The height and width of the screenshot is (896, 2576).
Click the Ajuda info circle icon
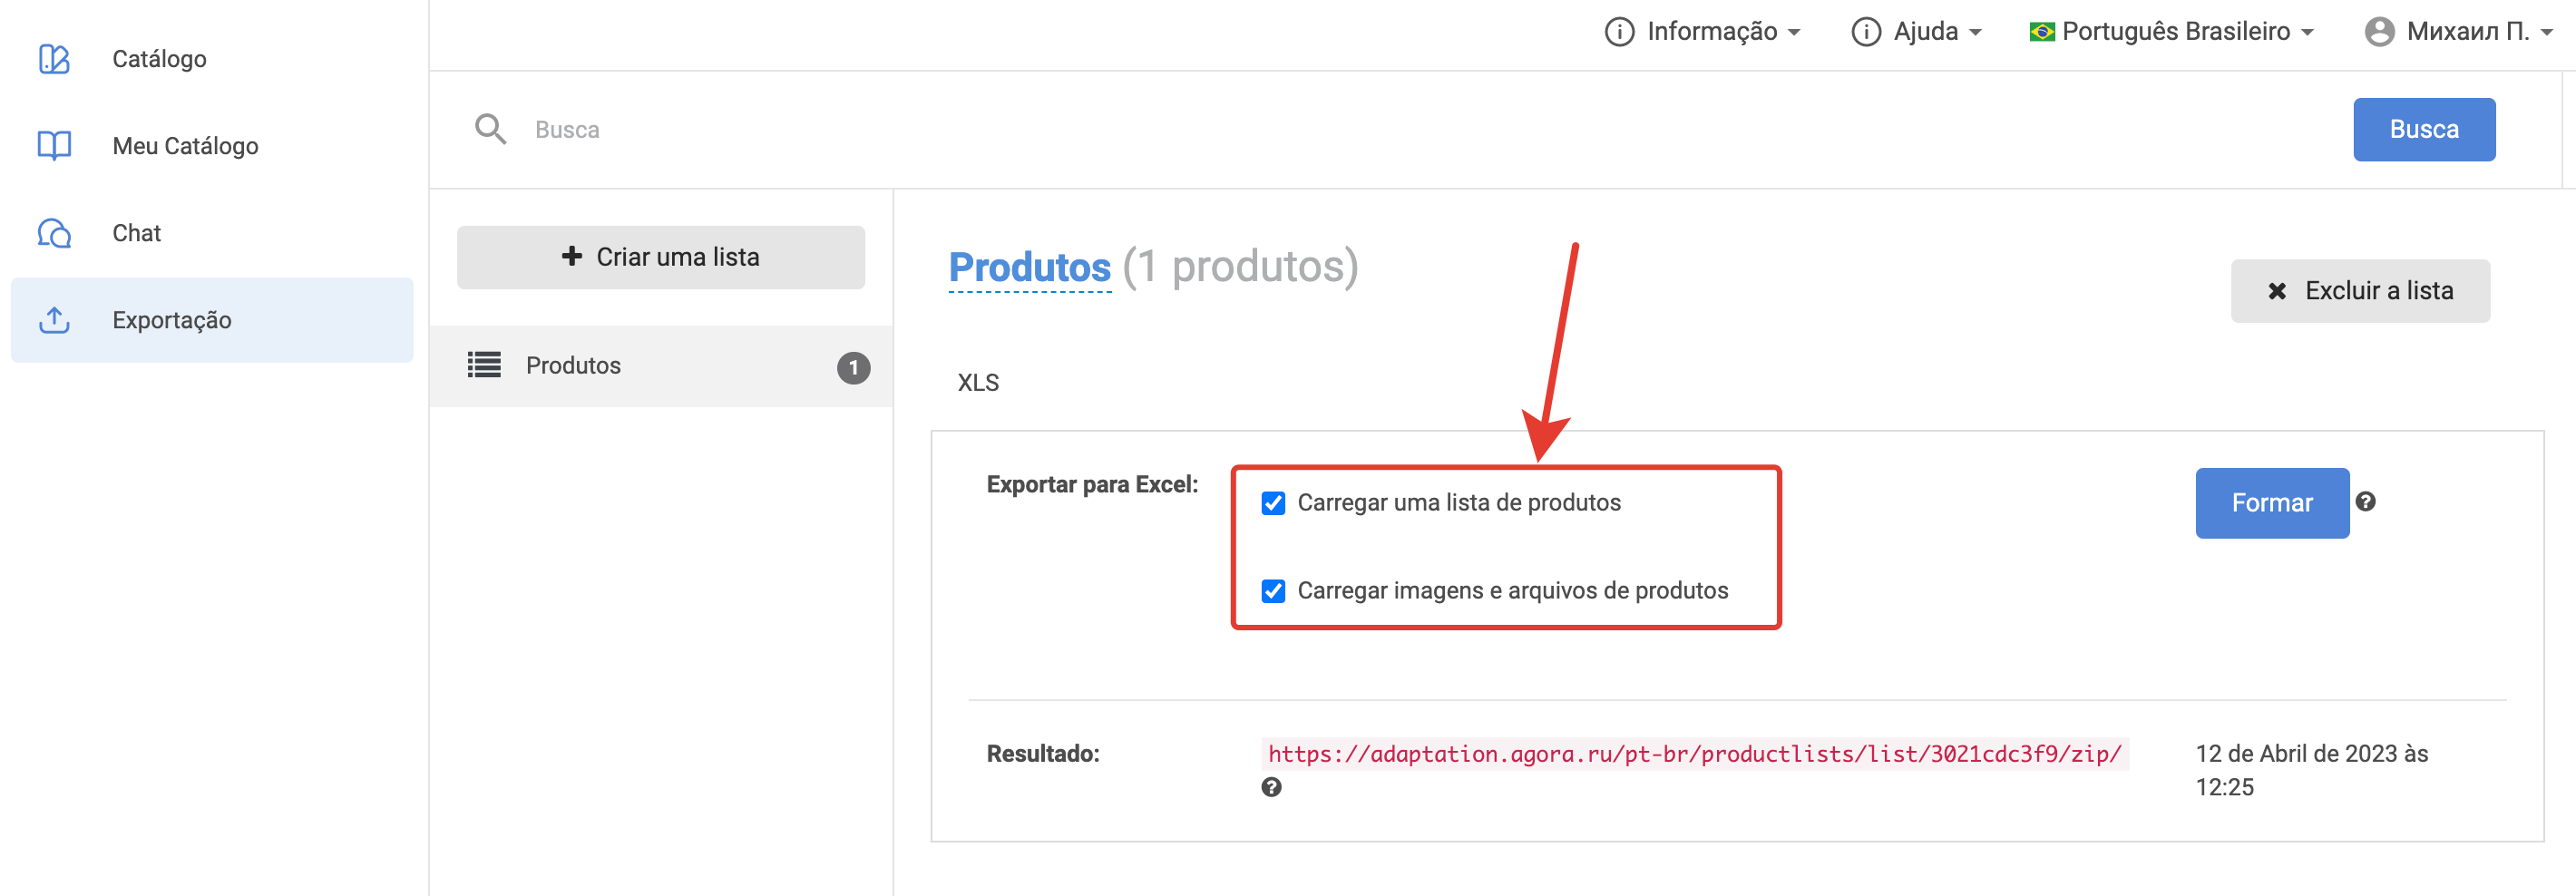[1866, 32]
